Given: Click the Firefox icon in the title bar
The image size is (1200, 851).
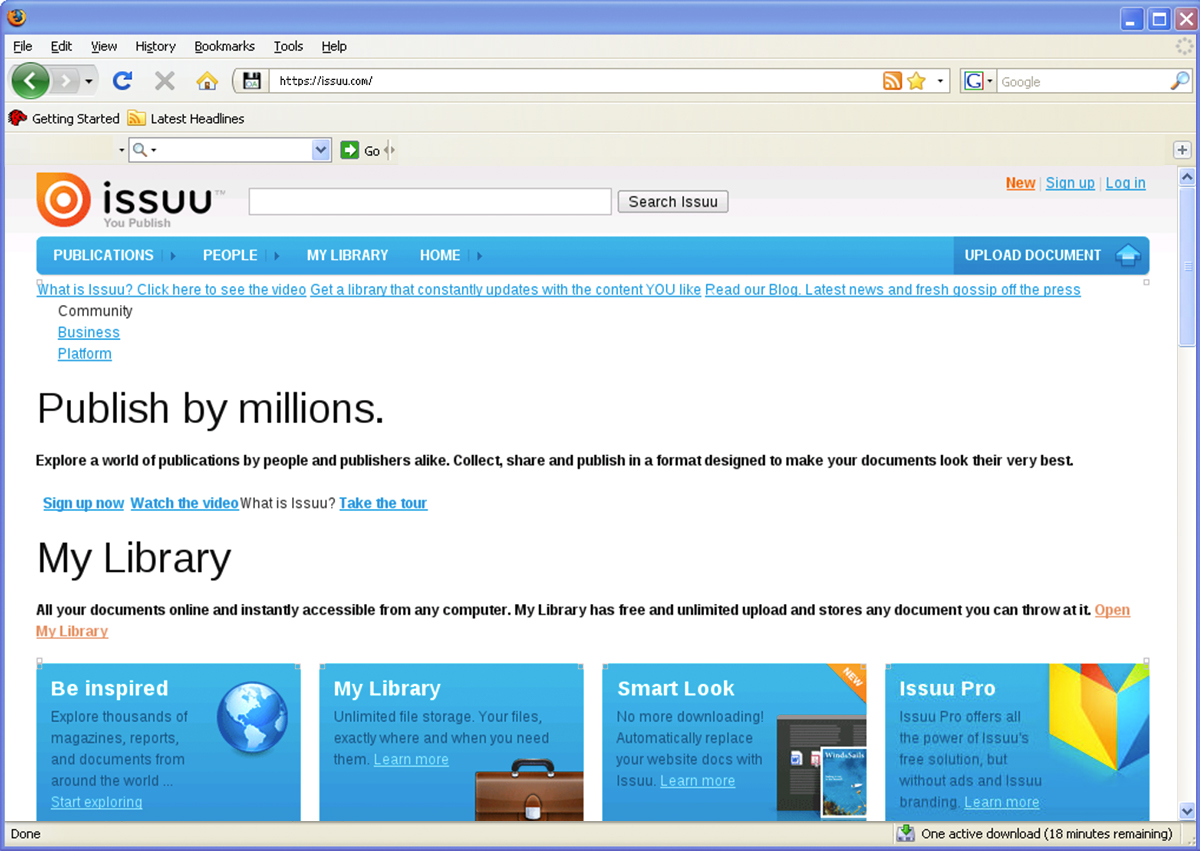Looking at the screenshot, I should pyautogui.click(x=17, y=17).
